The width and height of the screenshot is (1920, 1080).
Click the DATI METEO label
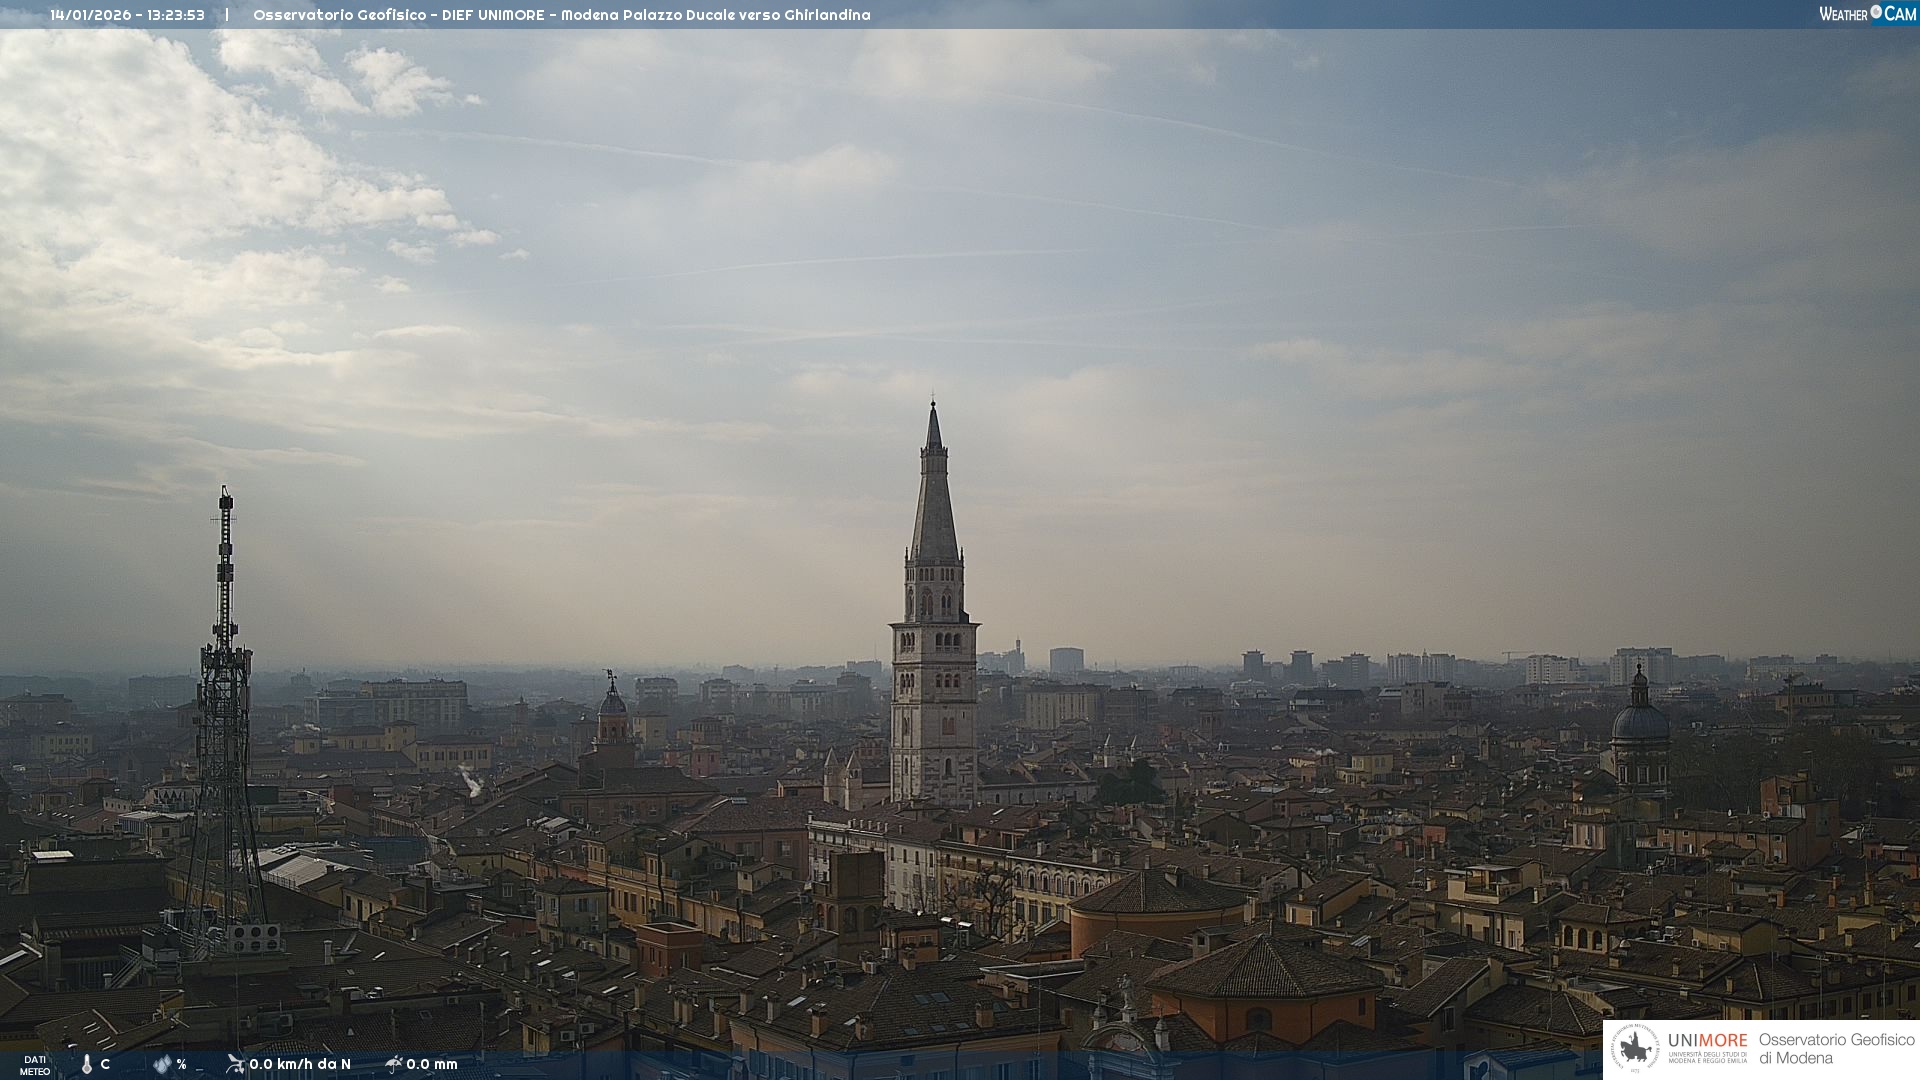[x=35, y=1065]
